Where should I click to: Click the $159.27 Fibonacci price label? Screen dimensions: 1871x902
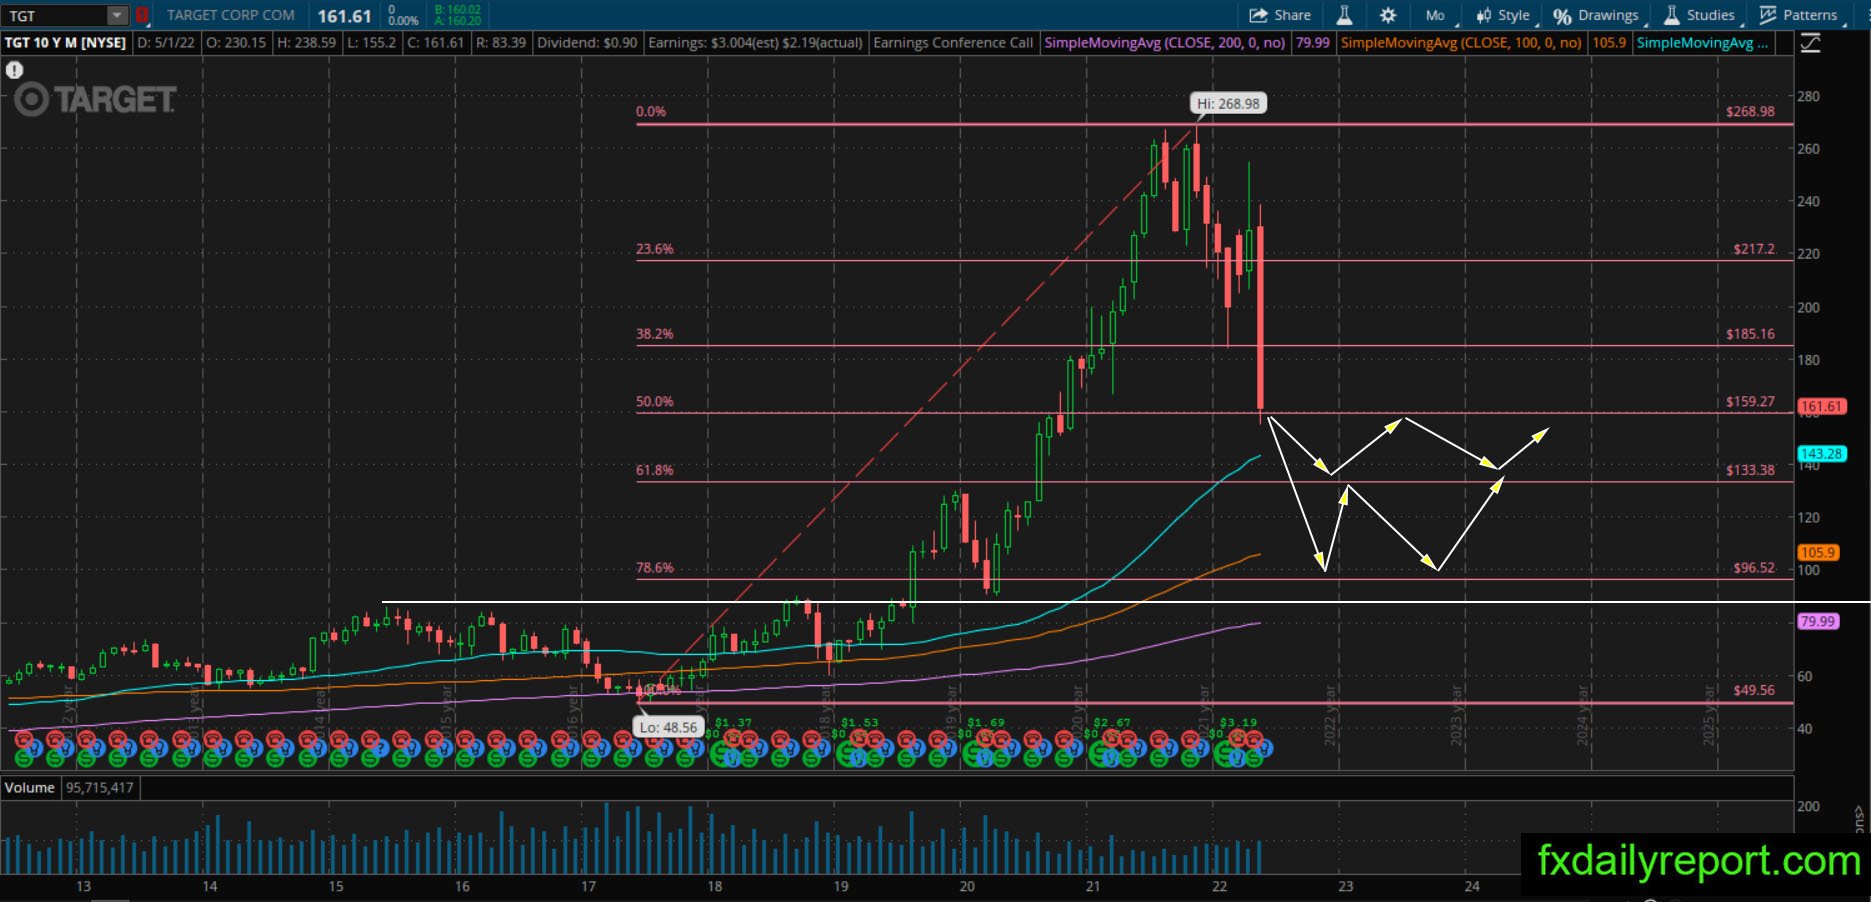tap(1750, 402)
